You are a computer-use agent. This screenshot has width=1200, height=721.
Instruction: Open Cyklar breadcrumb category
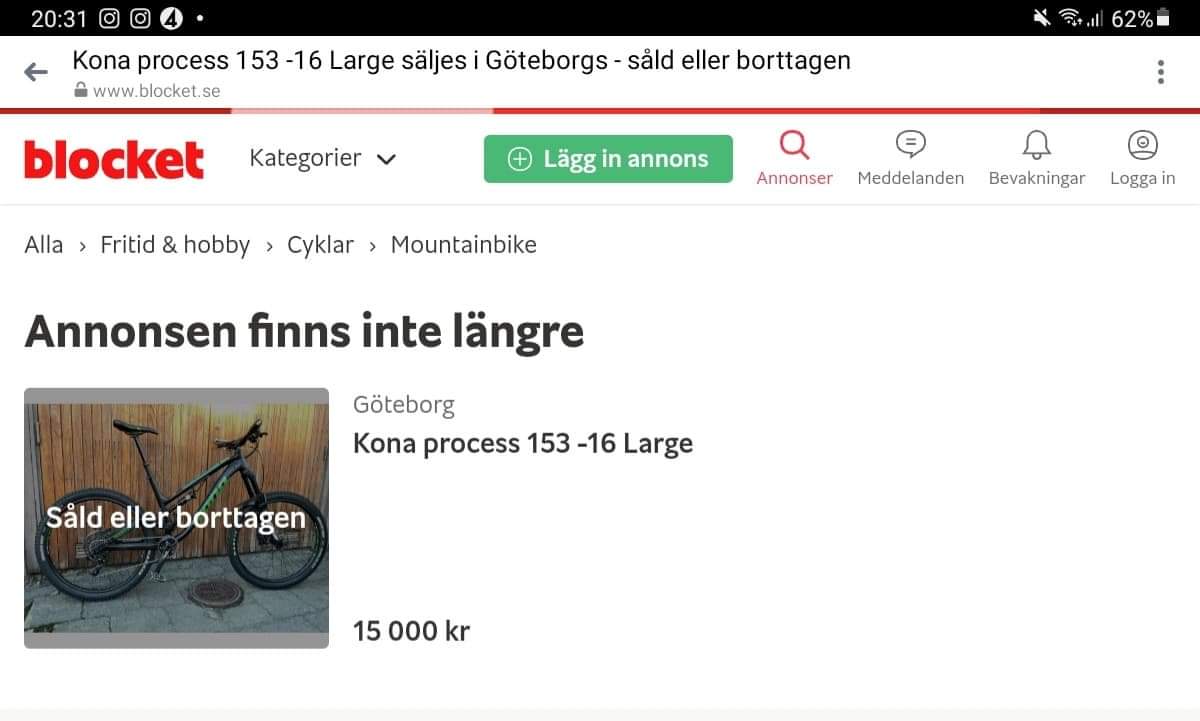pyautogui.click(x=320, y=245)
